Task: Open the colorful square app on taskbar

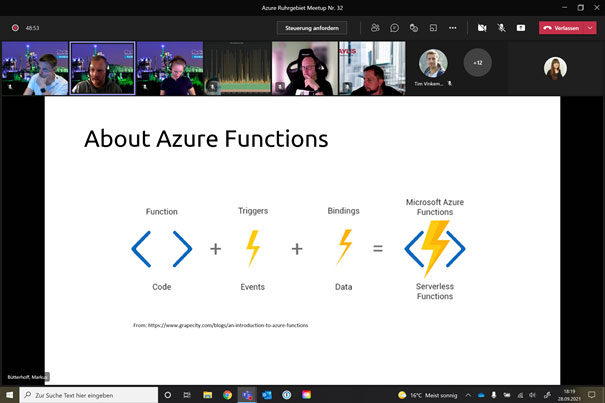Action: [306, 395]
